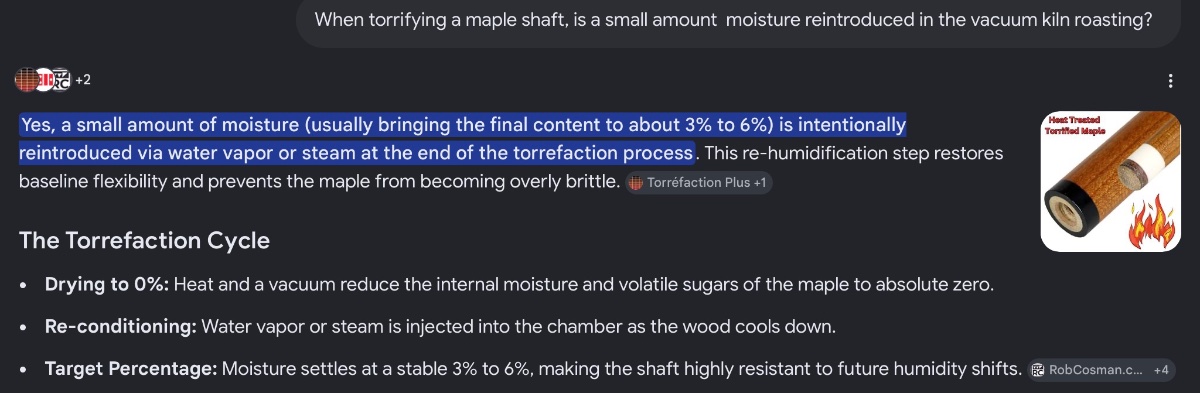Click the favicon inside Torréfaction Plus chip
Screen dimensions: 1200x393
637,183
